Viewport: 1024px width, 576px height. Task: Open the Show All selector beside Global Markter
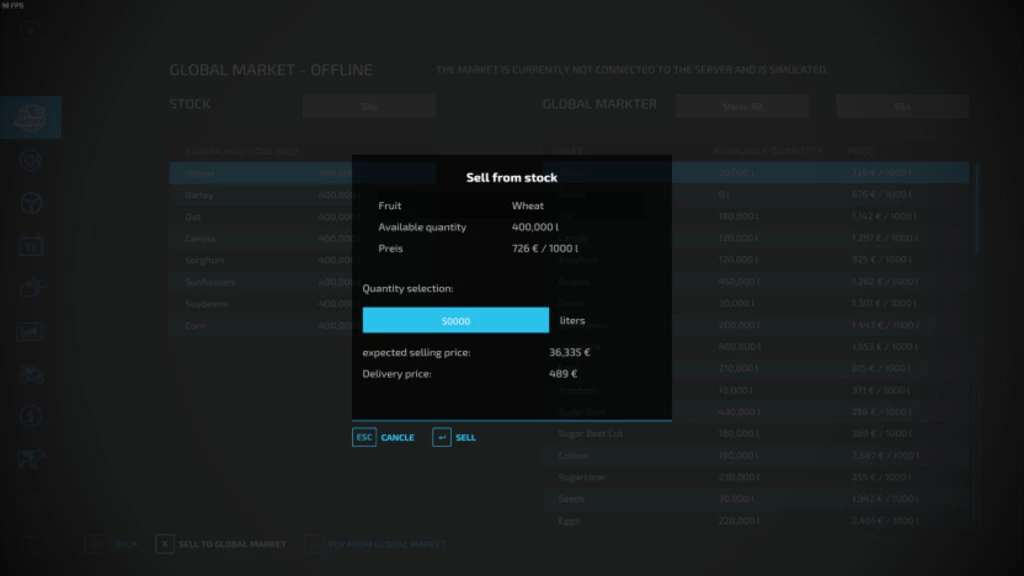[742, 106]
